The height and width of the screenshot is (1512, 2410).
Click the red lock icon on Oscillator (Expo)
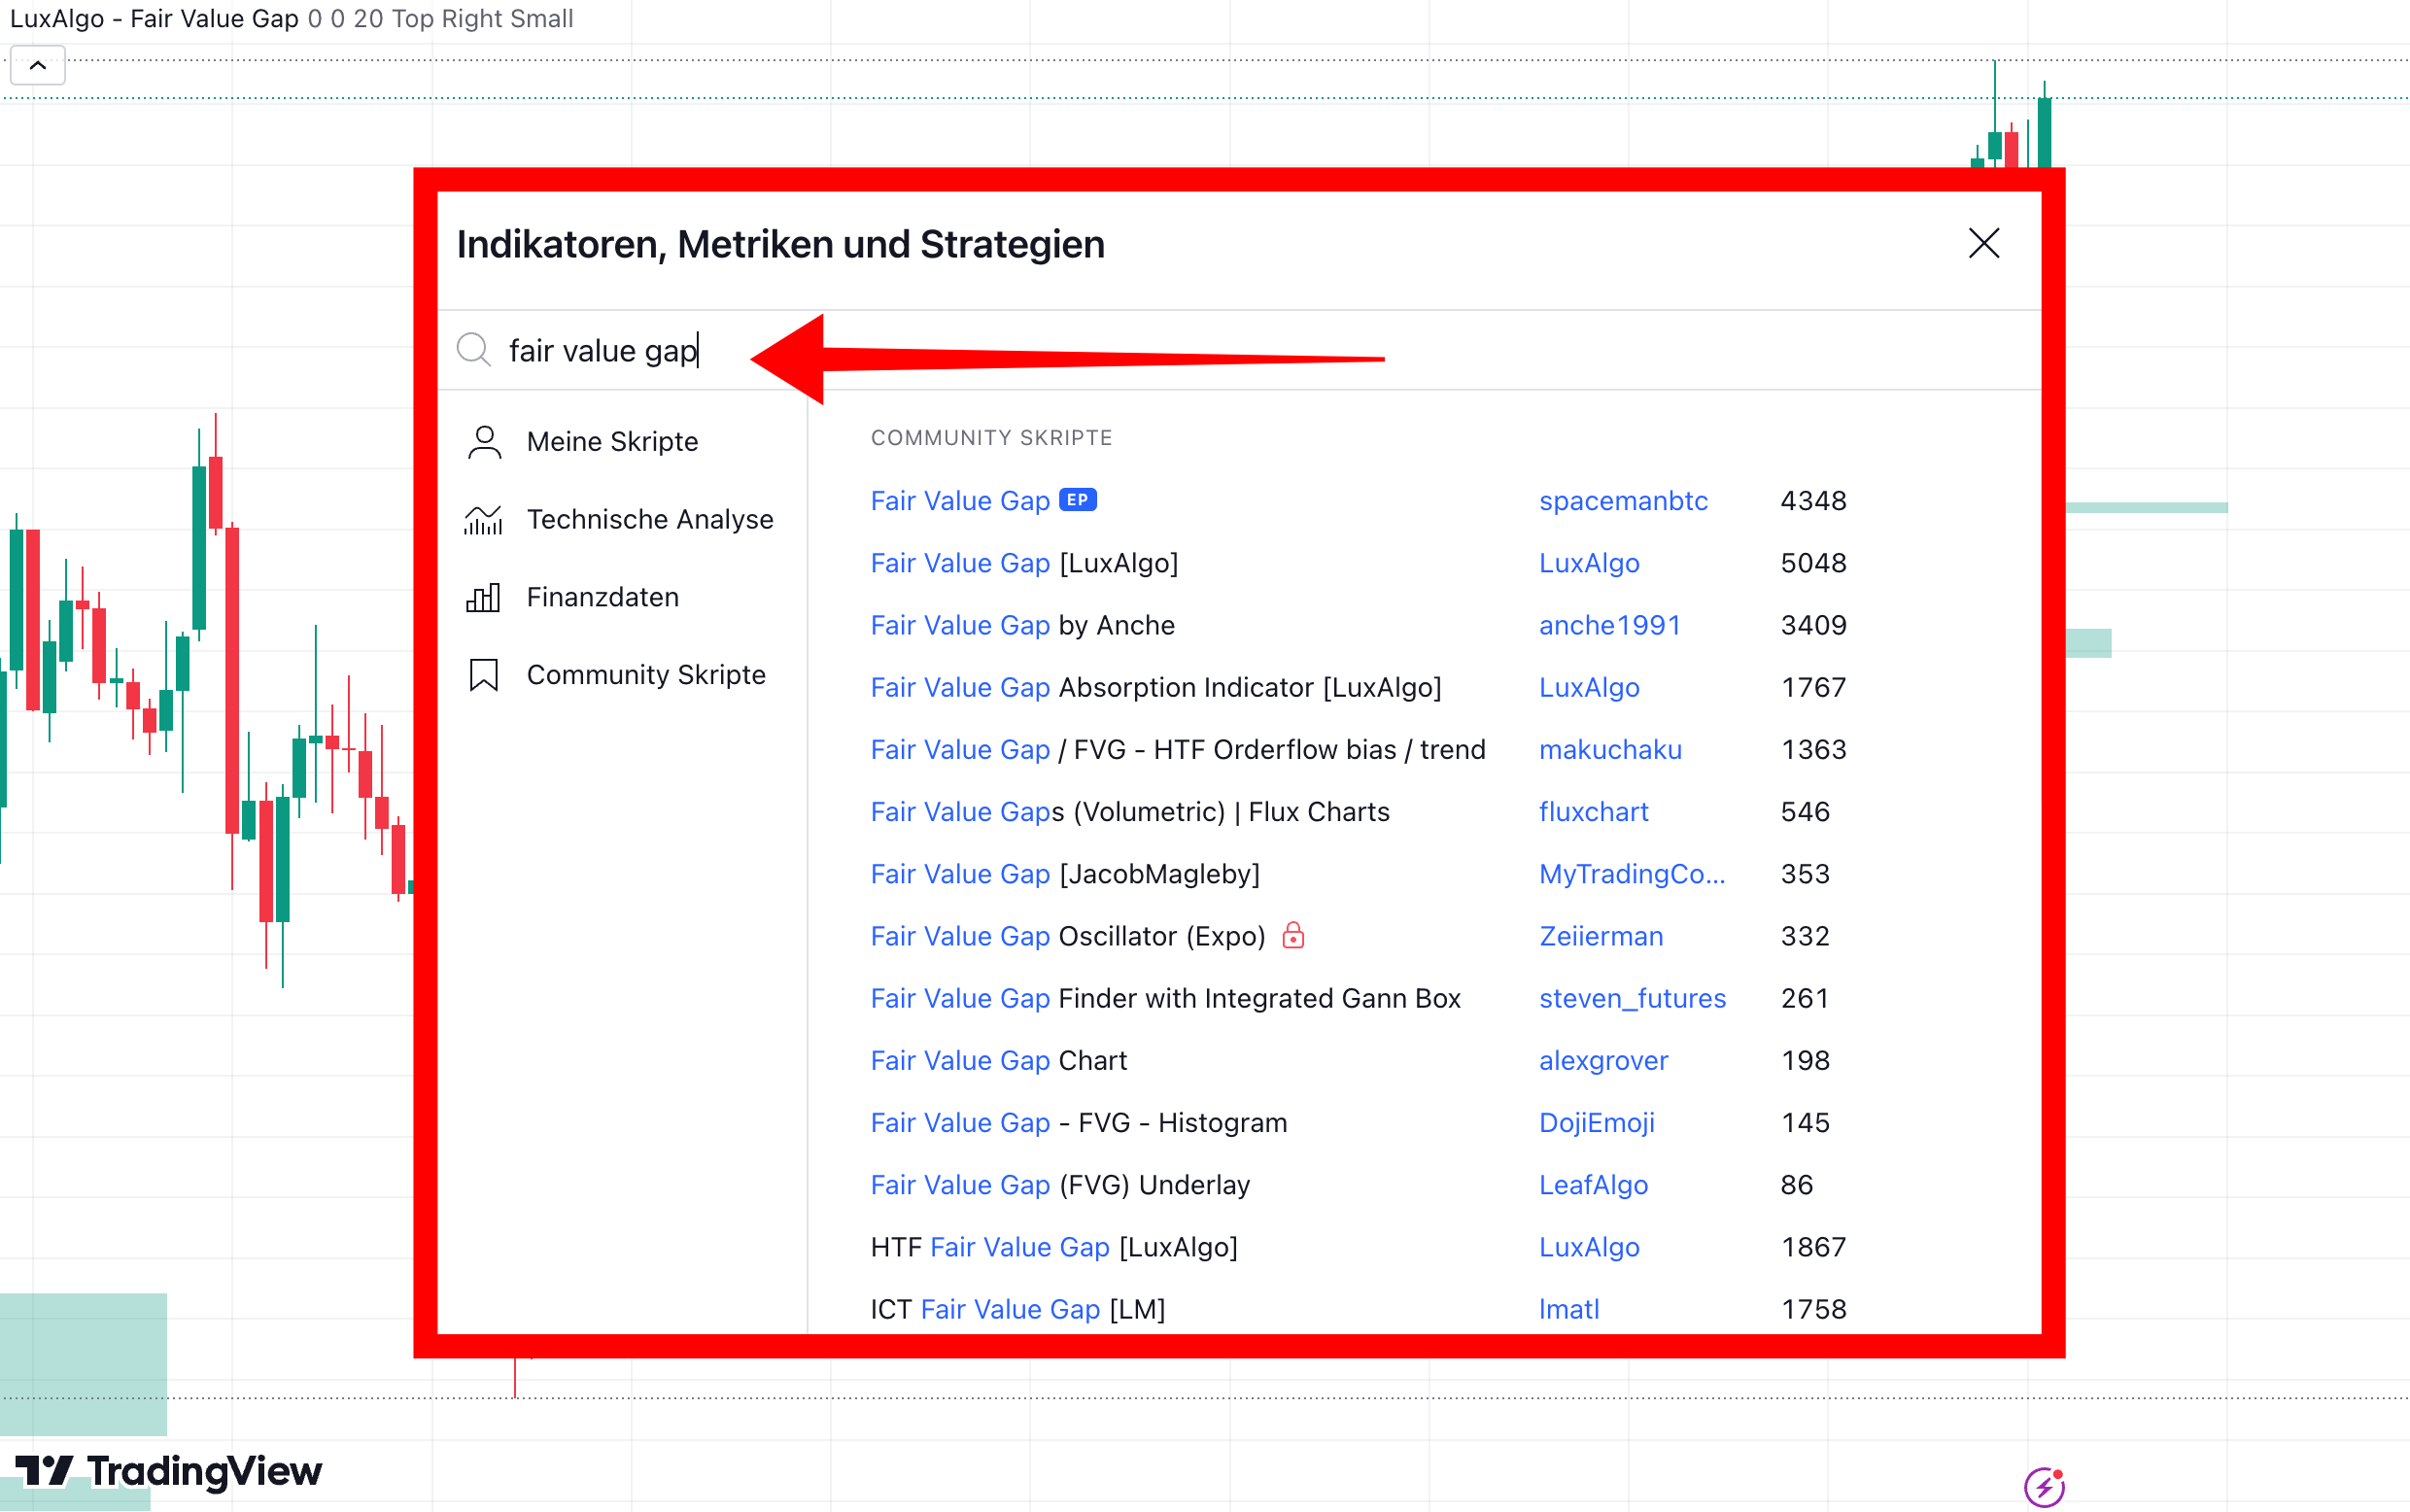1293,935
